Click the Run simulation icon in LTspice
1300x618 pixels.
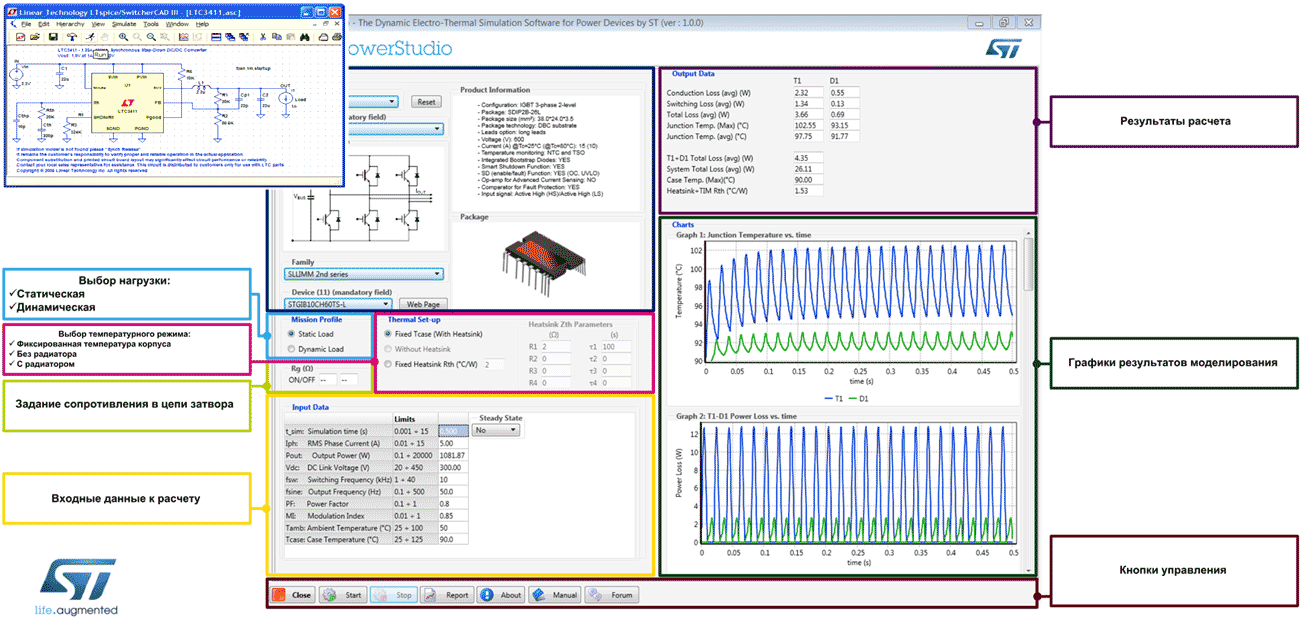pyautogui.click(x=91, y=37)
